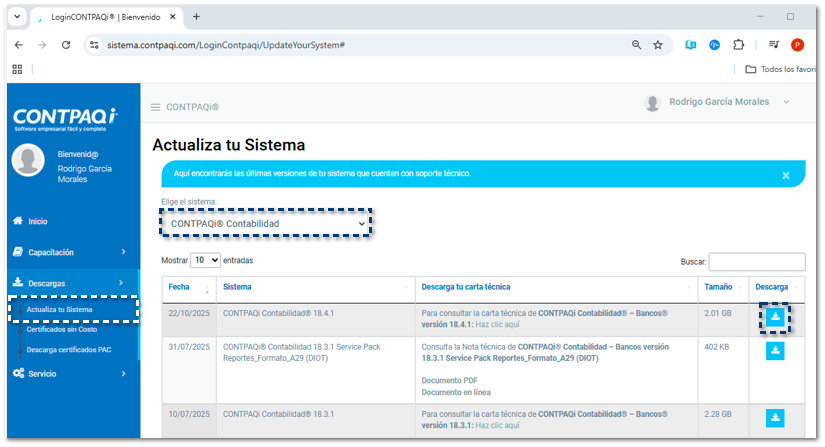The width and height of the screenshot is (825, 447).
Task: Close the blue information banner
Action: pyautogui.click(x=786, y=176)
